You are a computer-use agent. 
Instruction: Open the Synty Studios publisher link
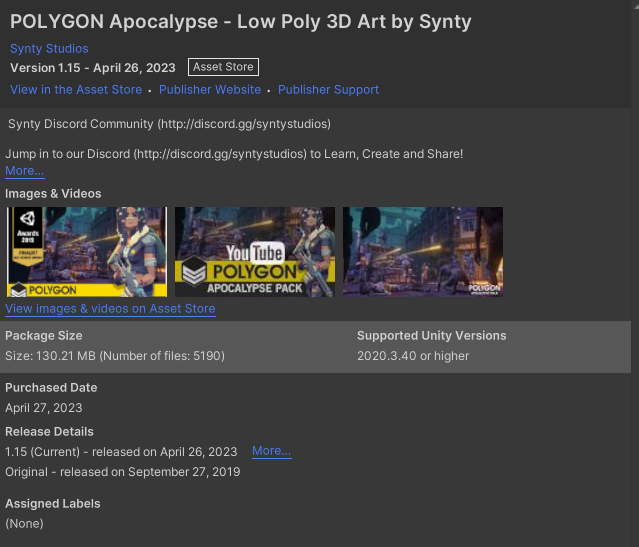click(49, 49)
